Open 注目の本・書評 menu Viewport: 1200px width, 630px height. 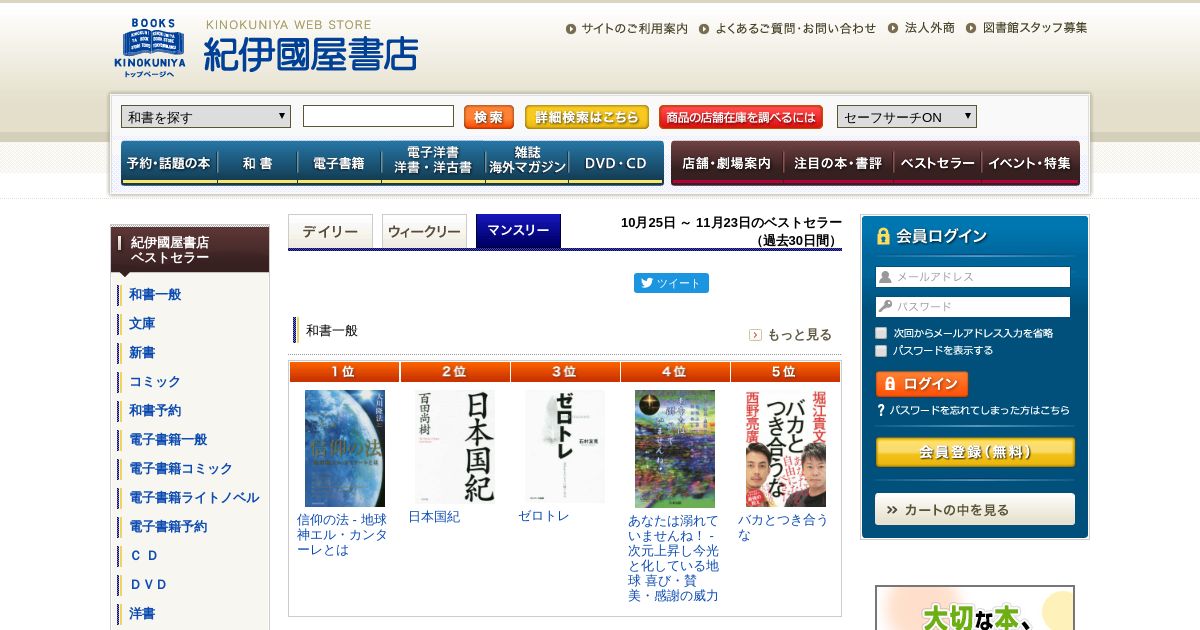[x=838, y=163]
